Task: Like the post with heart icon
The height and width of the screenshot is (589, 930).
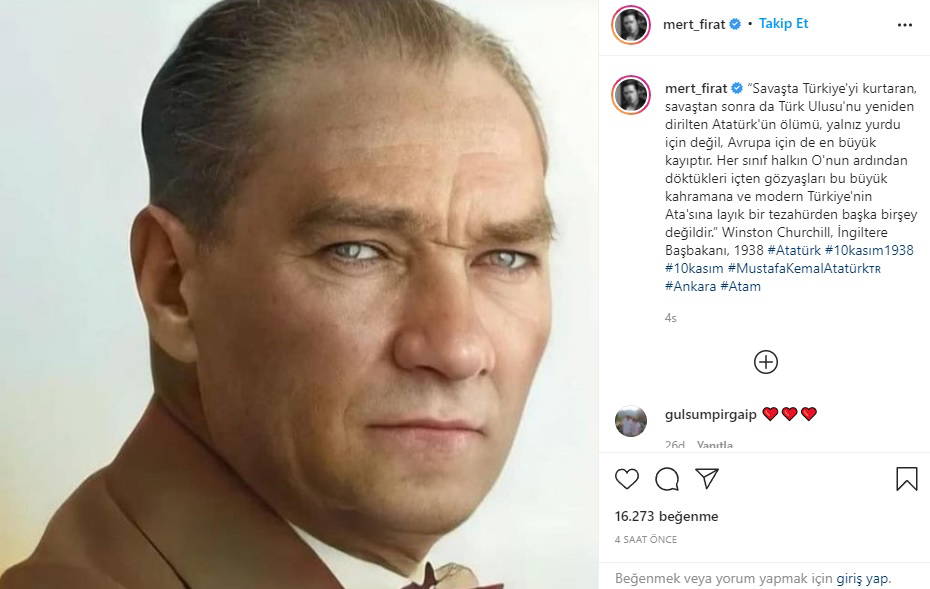Action: pos(627,479)
